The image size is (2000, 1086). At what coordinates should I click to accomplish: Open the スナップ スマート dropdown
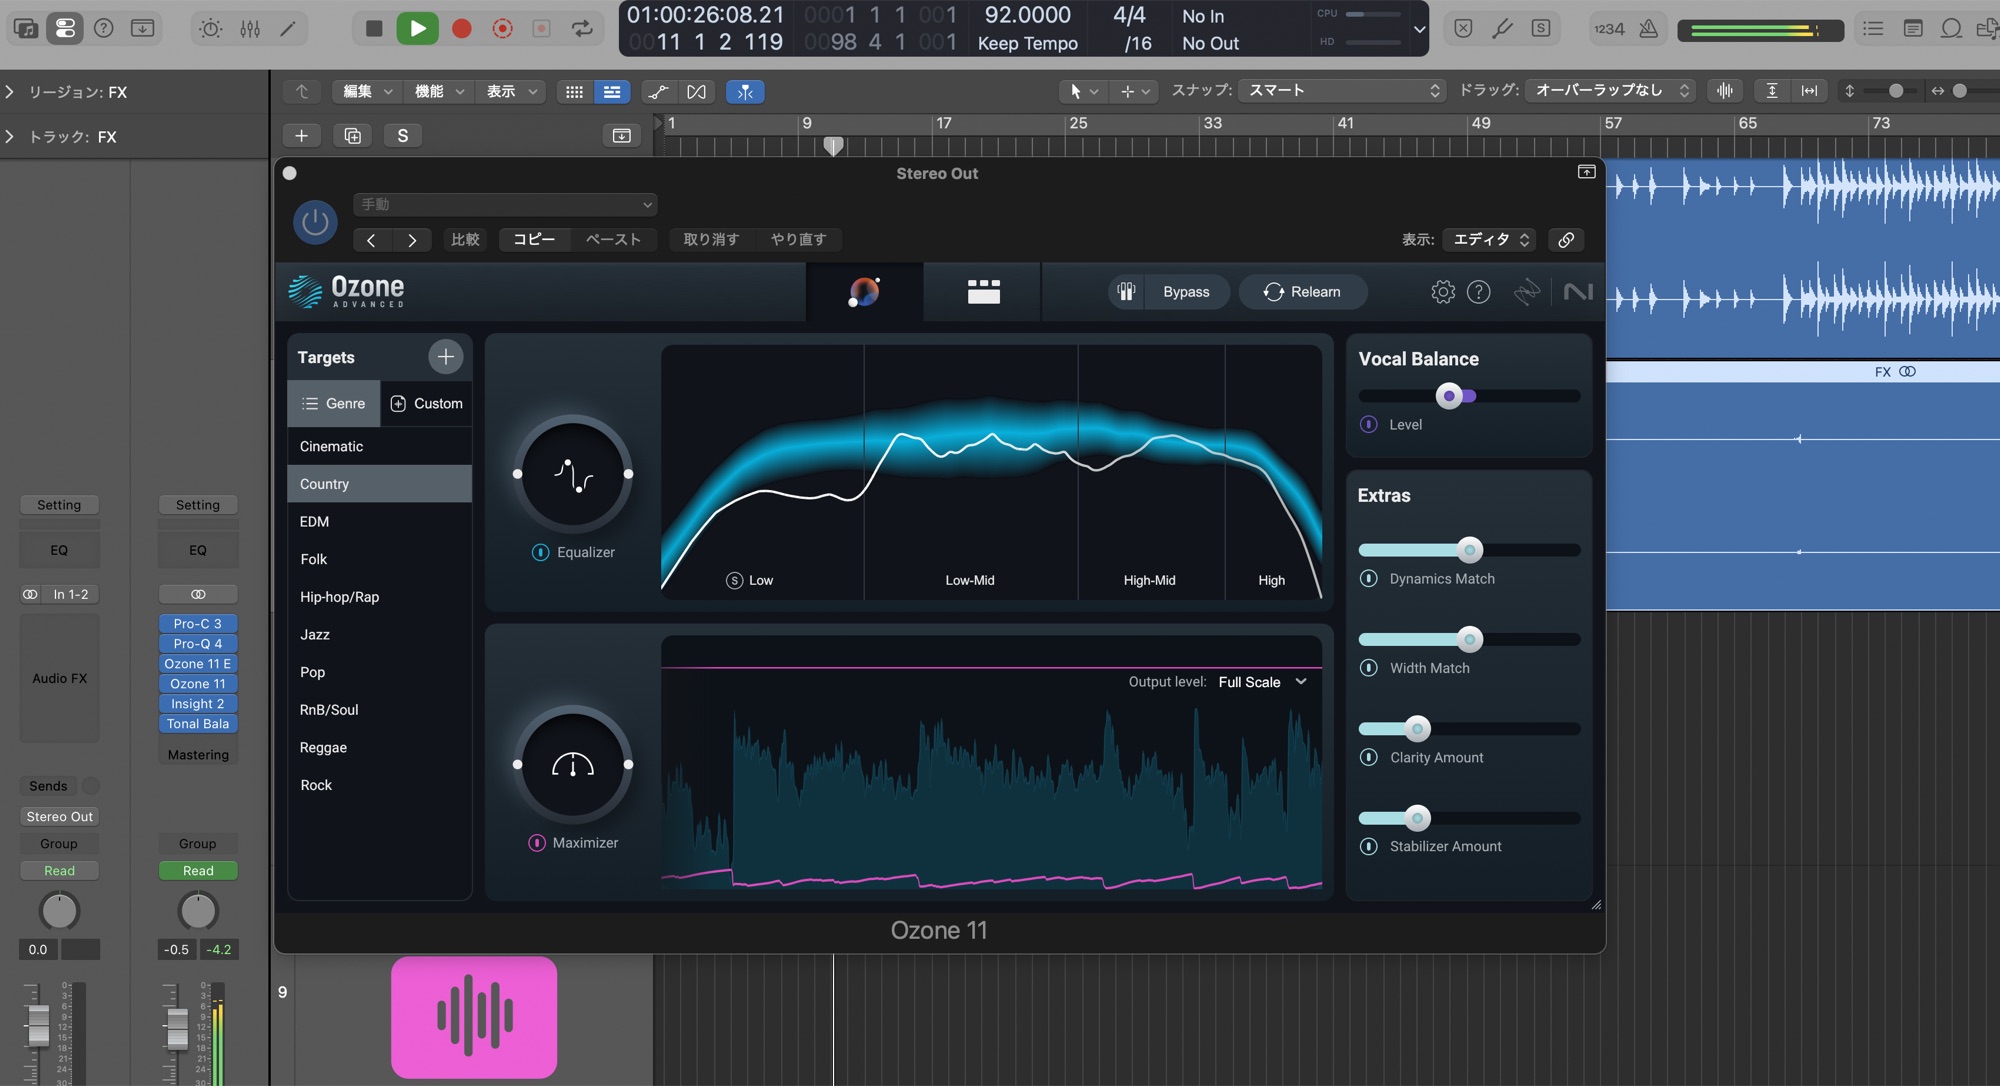tap(1342, 91)
